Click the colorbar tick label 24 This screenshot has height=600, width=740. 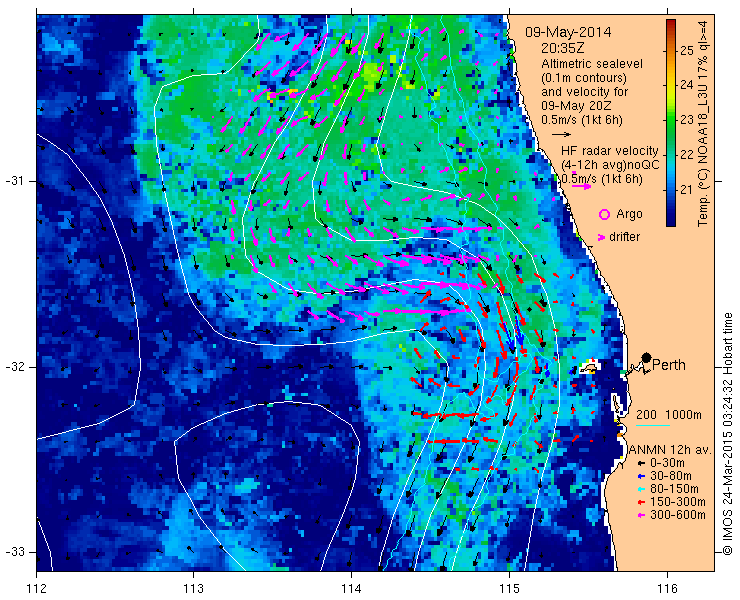(687, 85)
